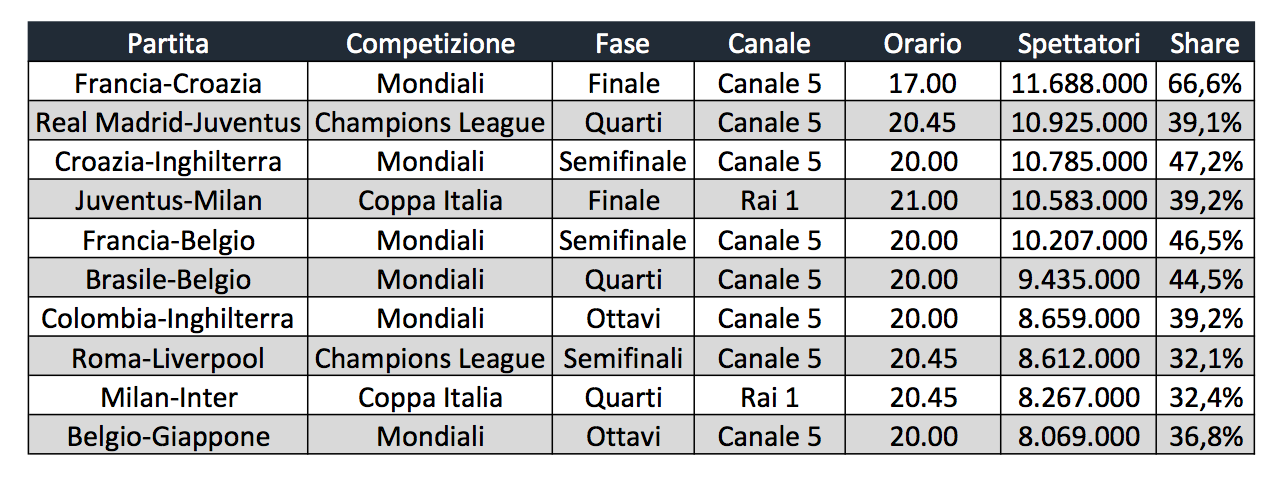Screen dimensions: 1282x477
Task: Click the 66,6% share value
Action: [x=1204, y=83]
